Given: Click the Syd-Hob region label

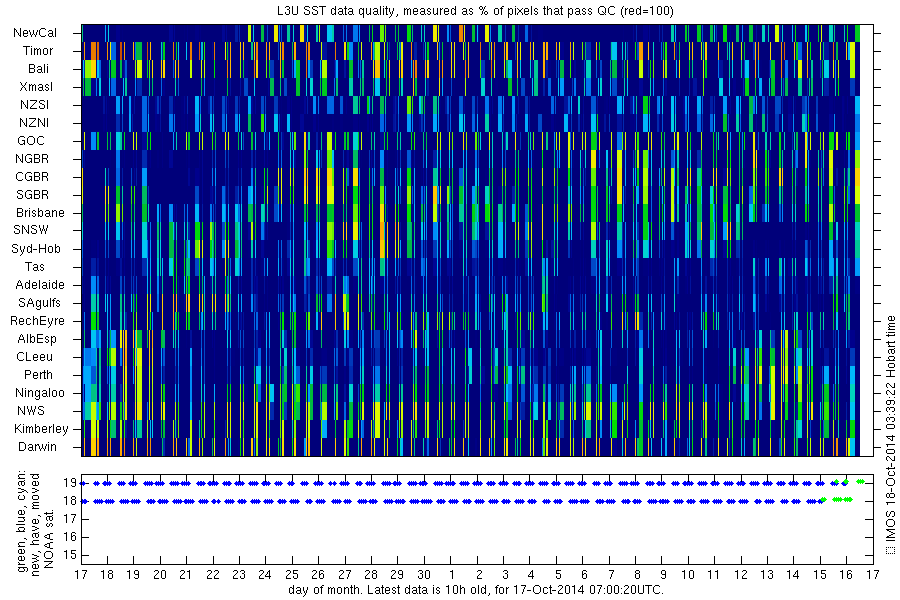Looking at the screenshot, I should point(36,249).
